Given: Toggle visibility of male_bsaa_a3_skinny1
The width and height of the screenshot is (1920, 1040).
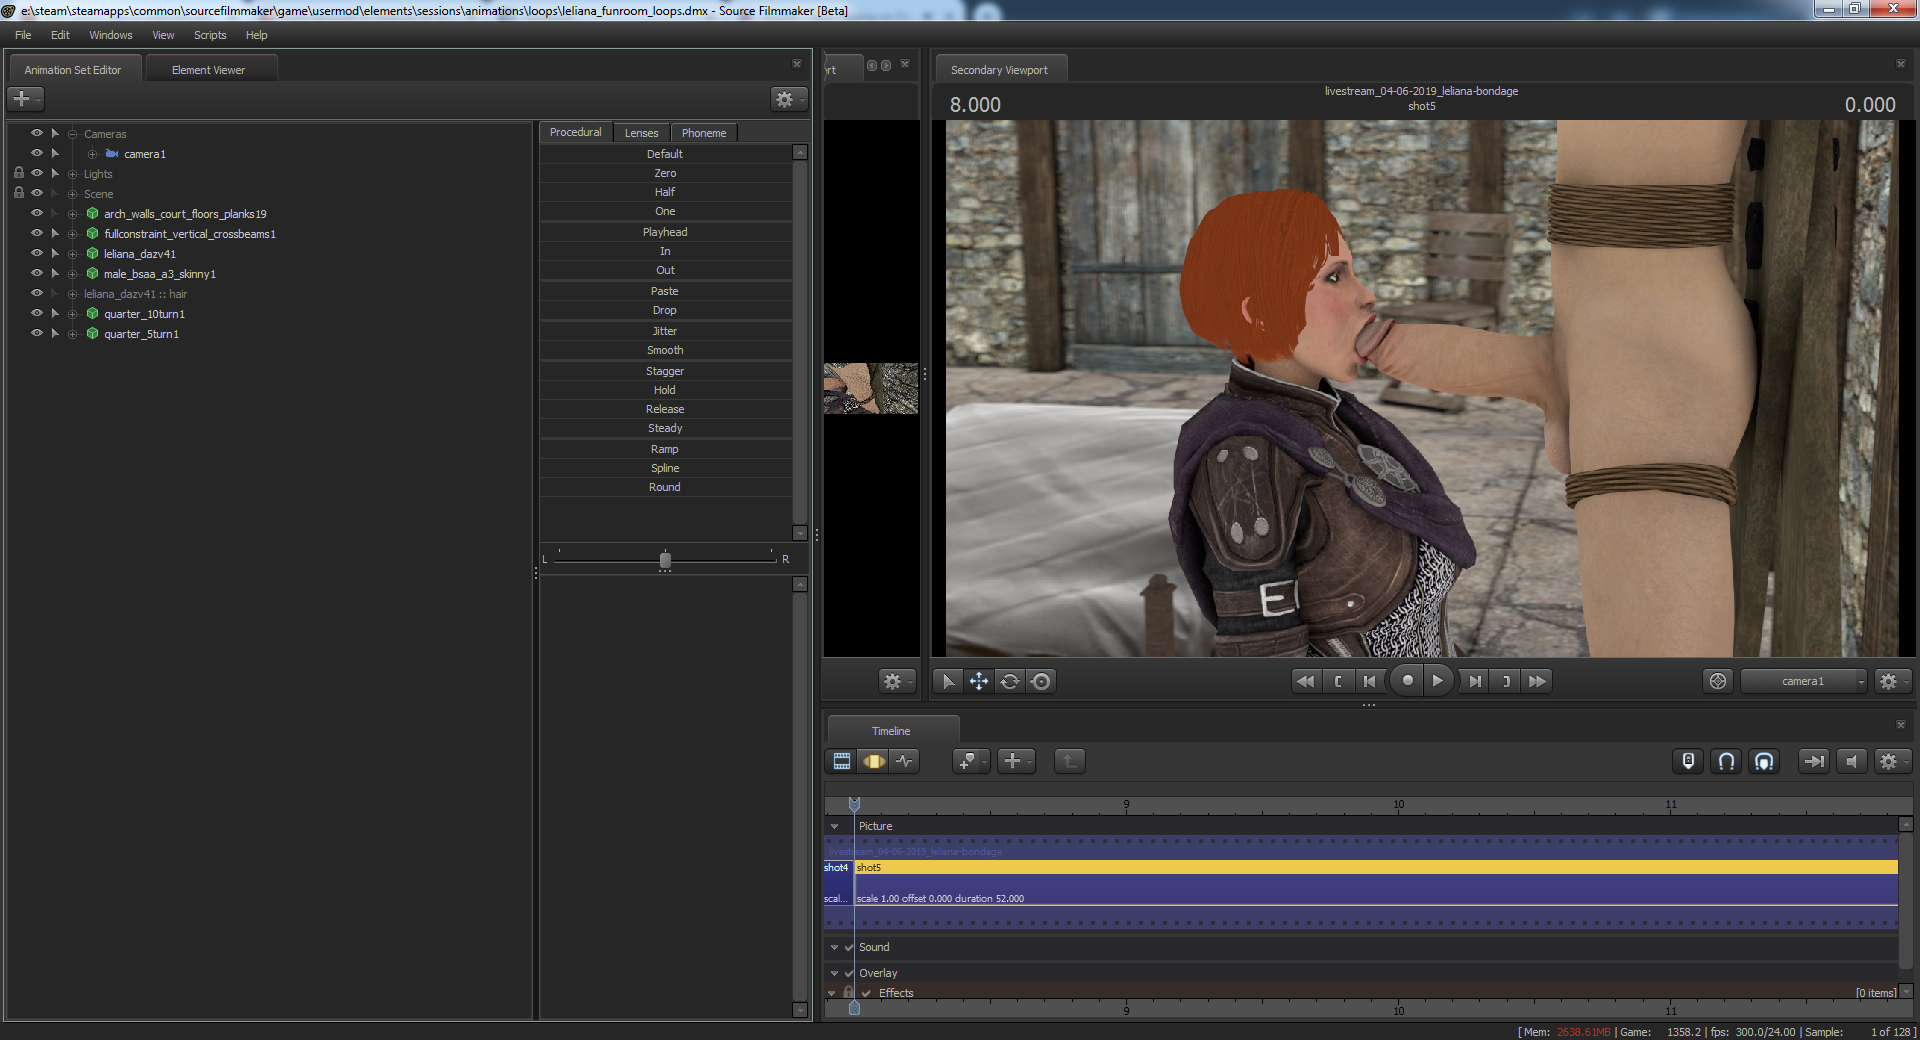Looking at the screenshot, I should pyautogui.click(x=37, y=273).
